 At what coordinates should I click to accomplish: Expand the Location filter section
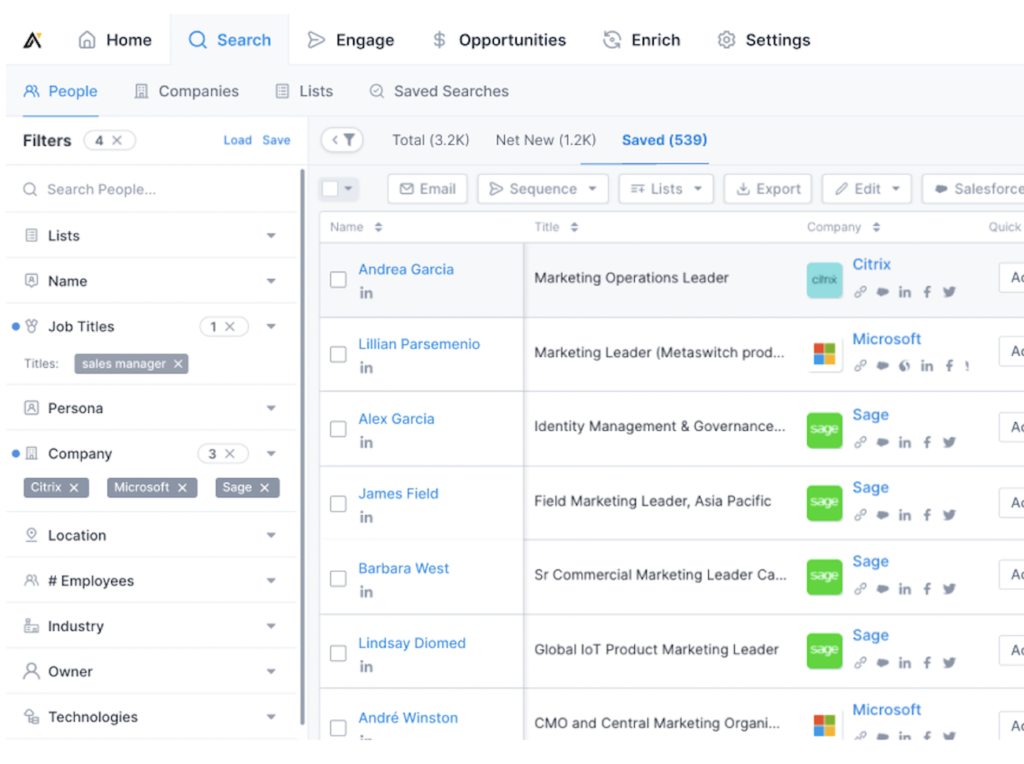[271, 535]
